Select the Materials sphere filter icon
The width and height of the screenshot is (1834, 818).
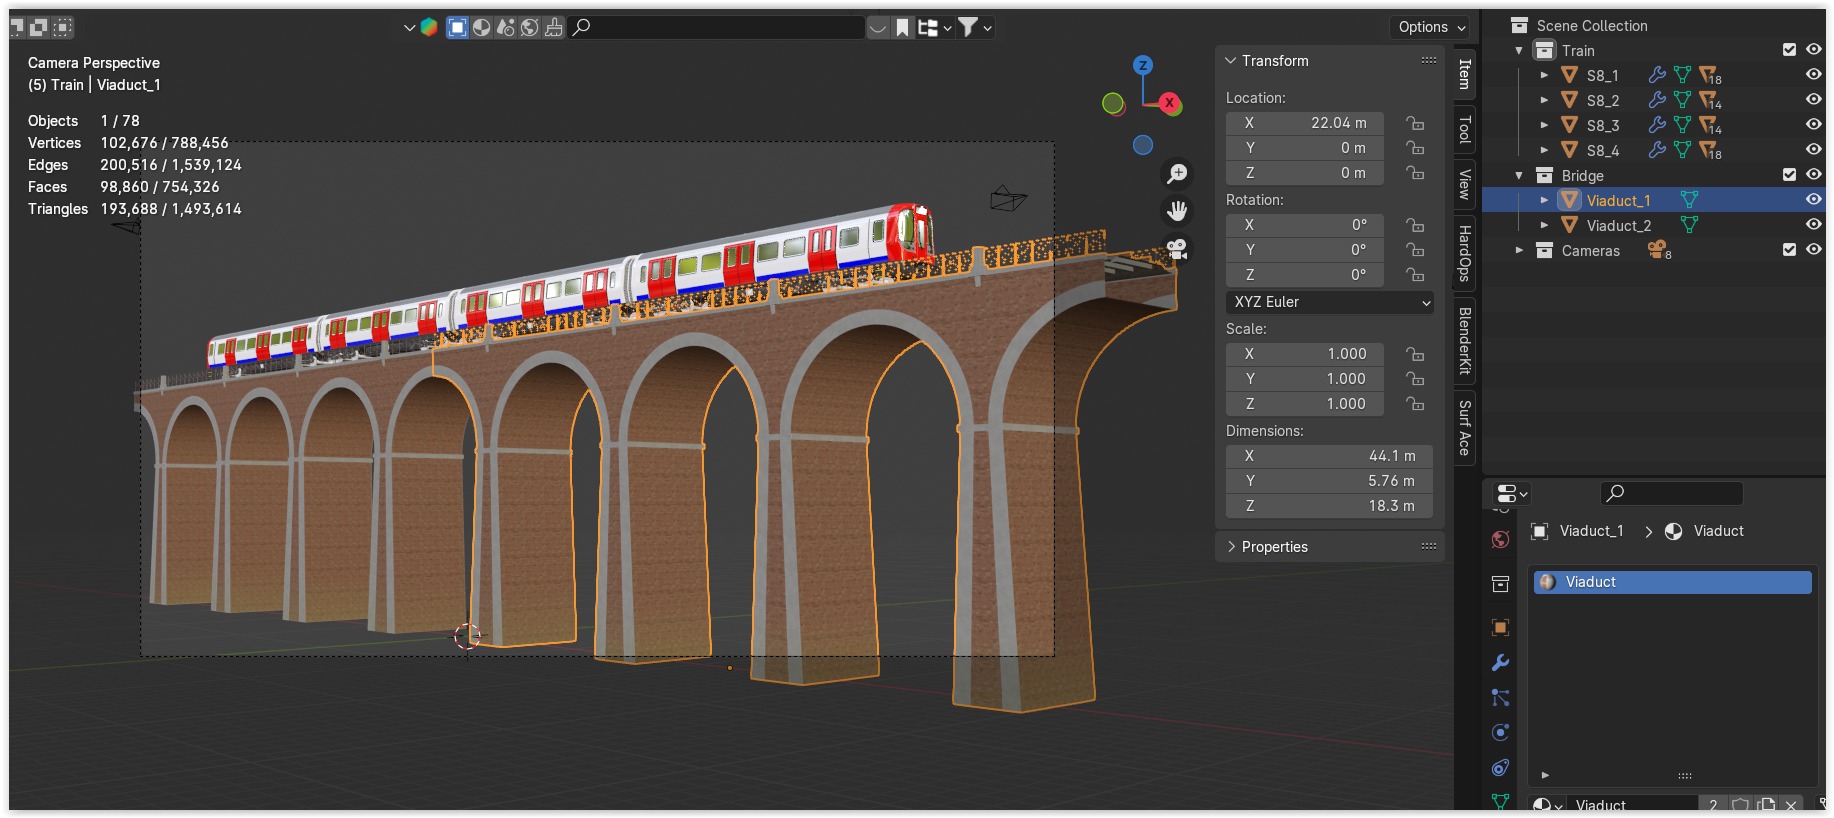[x=482, y=27]
